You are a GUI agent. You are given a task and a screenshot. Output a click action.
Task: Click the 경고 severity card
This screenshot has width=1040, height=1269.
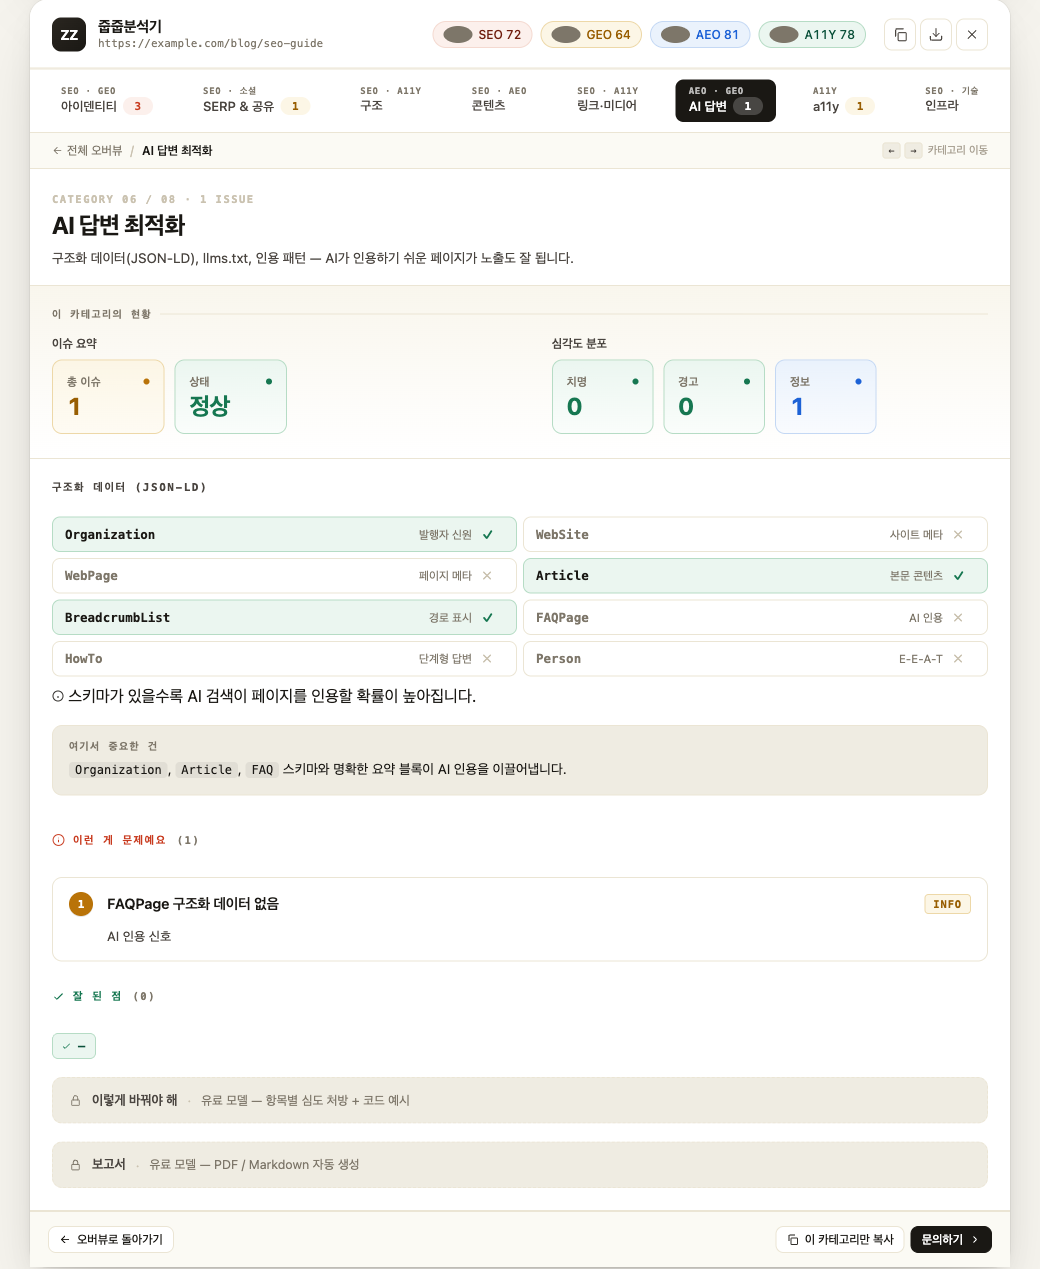pos(714,397)
